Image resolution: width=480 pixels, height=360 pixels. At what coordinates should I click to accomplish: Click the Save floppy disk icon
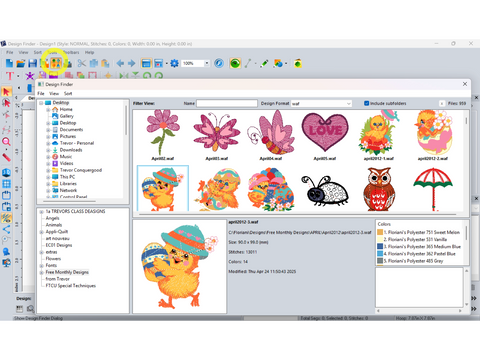pos(32,63)
